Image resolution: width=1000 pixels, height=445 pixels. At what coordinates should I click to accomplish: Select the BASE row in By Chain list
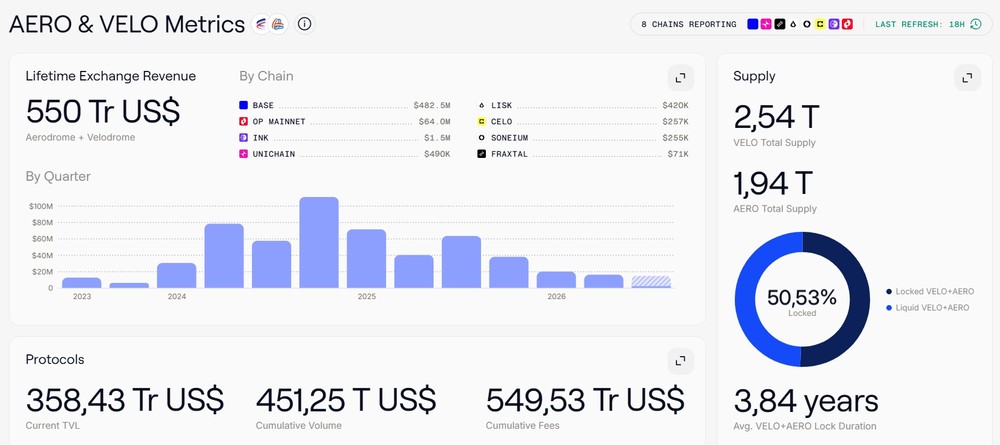pos(344,105)
